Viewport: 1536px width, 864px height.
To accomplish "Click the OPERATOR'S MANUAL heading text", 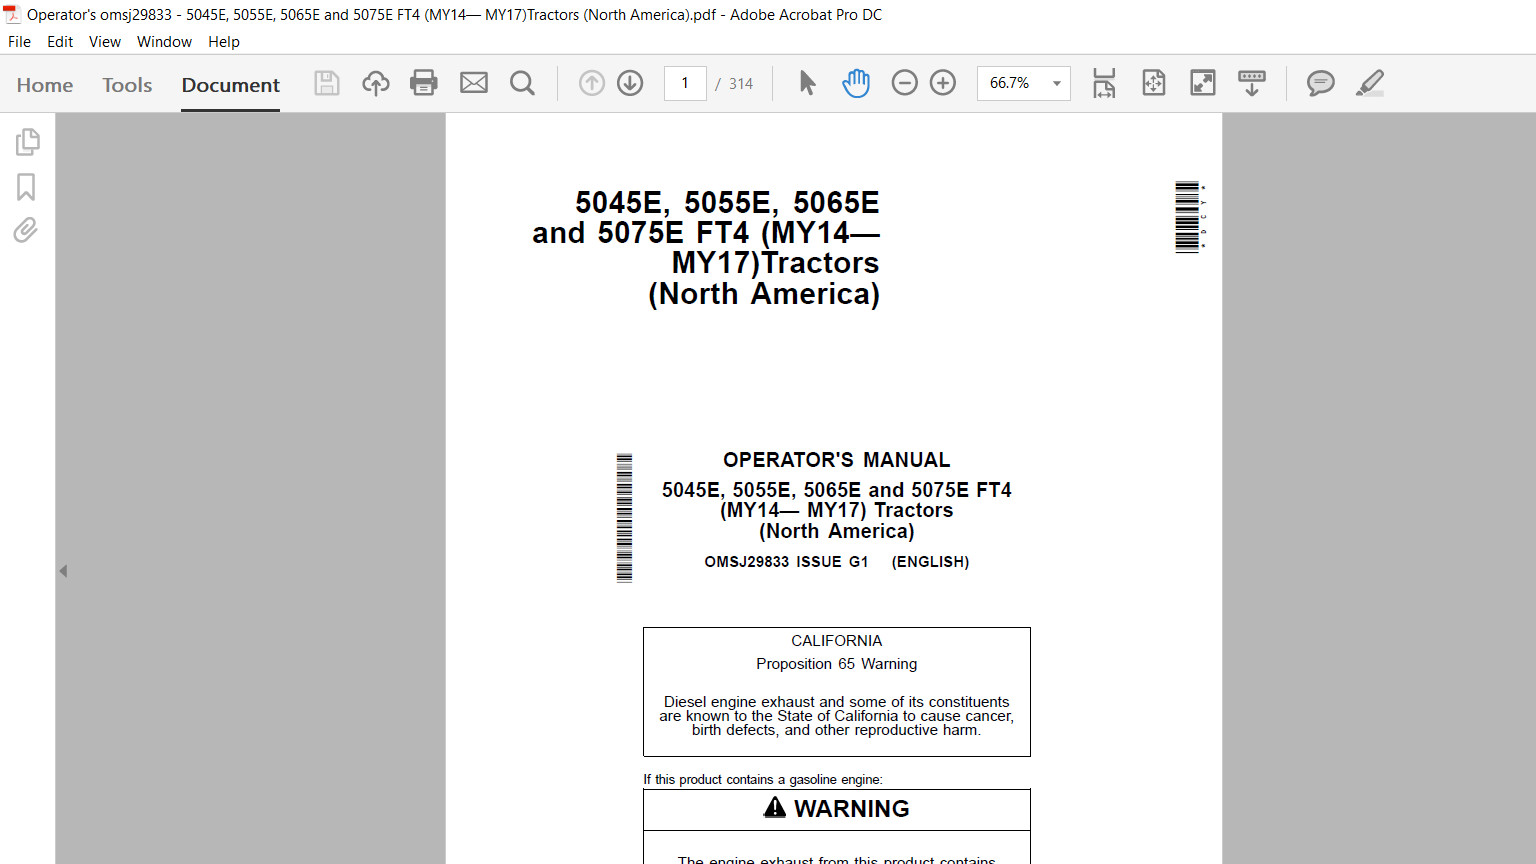I will point(837,460).
